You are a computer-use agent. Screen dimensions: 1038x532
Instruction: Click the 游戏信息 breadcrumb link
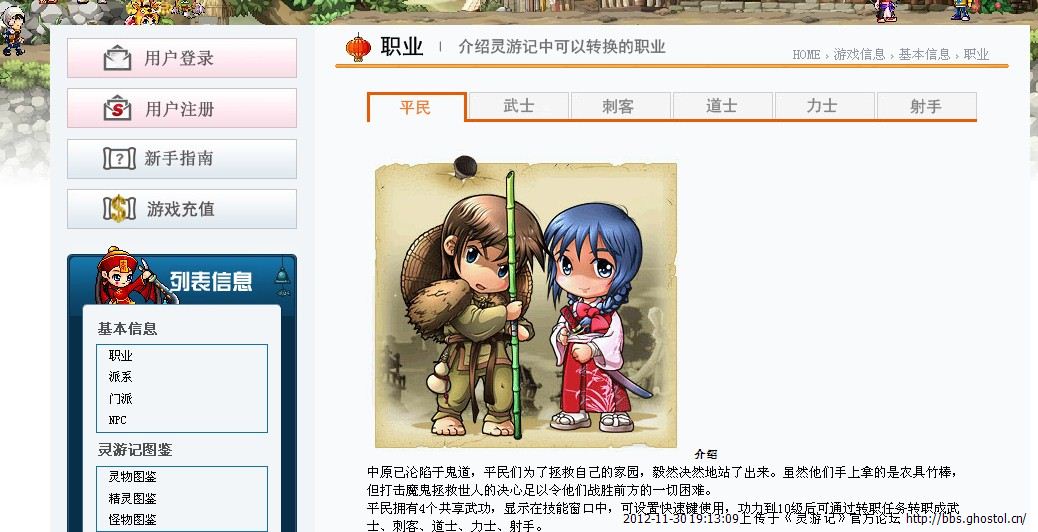pos(859,54)
